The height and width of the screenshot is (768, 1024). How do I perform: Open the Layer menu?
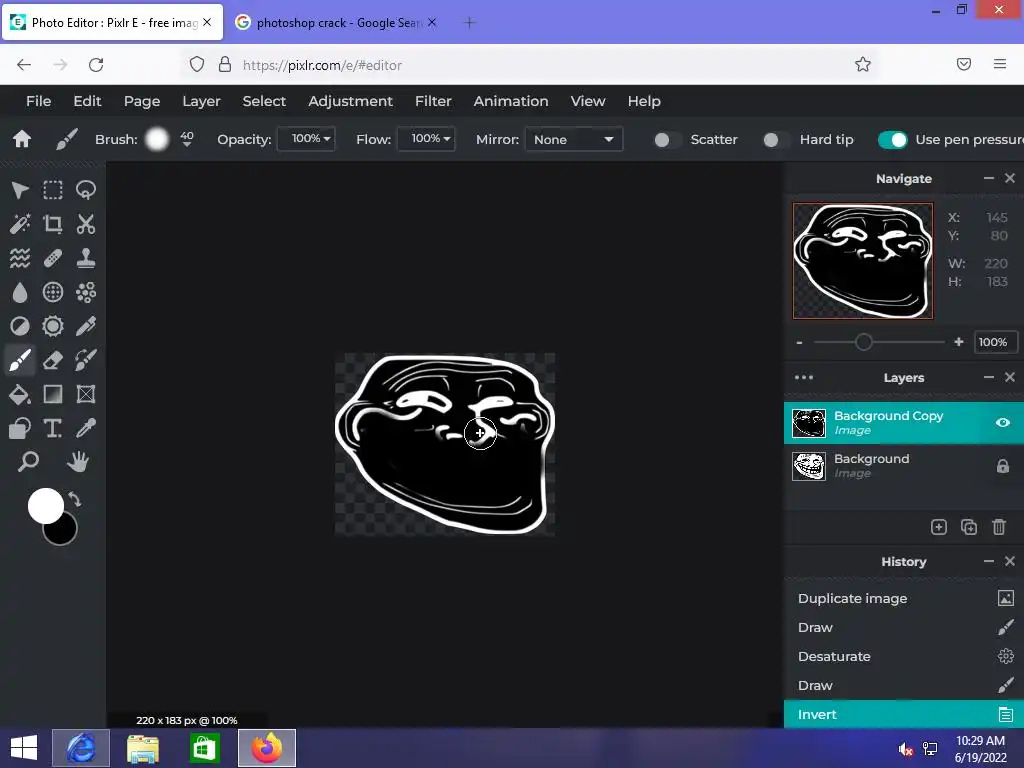[201, 101]
